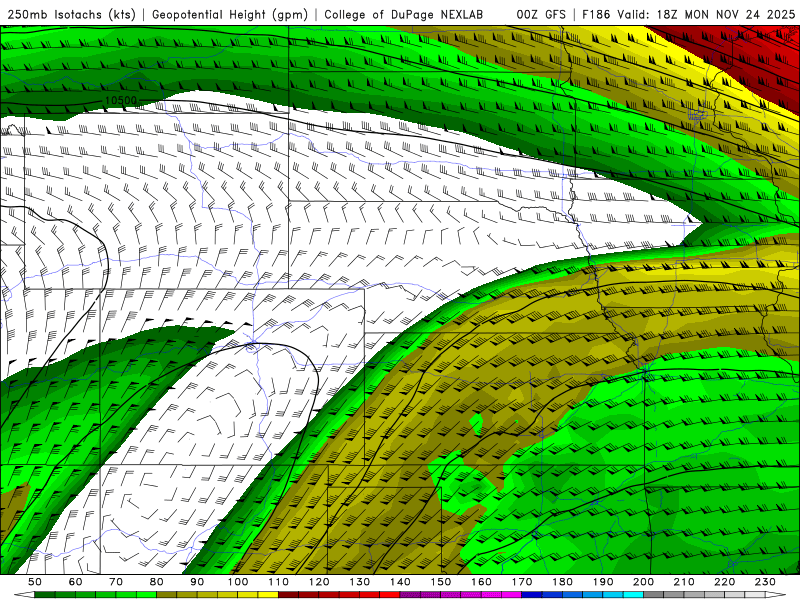This screenshot has height=600, width=800.
Task: Click the '110' color scale label
Action: pos(279,582)
